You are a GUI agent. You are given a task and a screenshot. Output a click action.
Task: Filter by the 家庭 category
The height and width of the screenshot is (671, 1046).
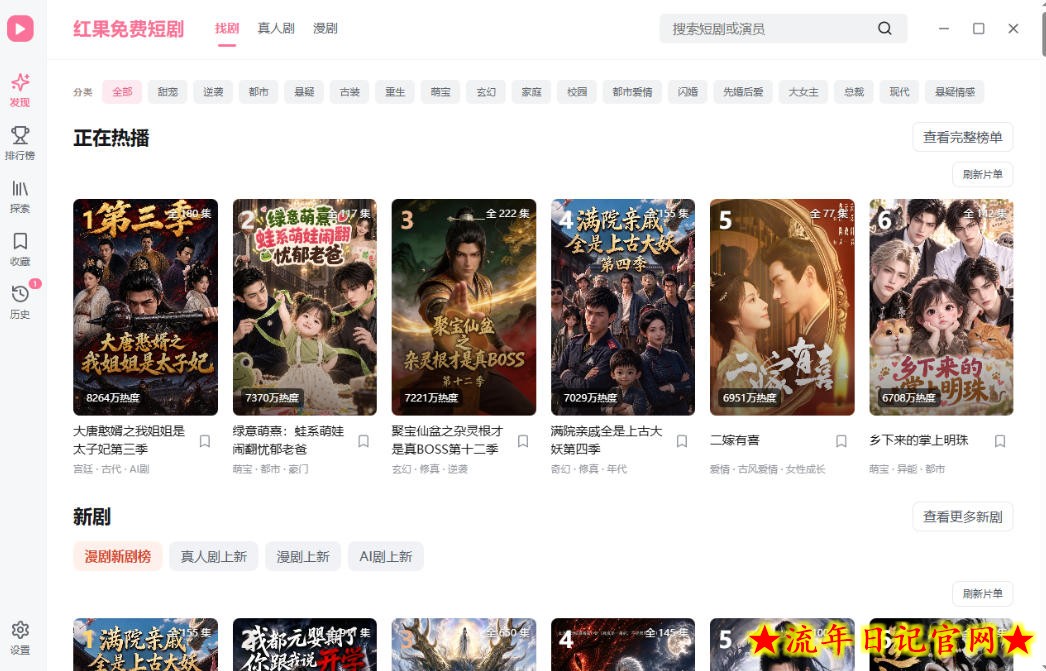(x=531, y=92)
